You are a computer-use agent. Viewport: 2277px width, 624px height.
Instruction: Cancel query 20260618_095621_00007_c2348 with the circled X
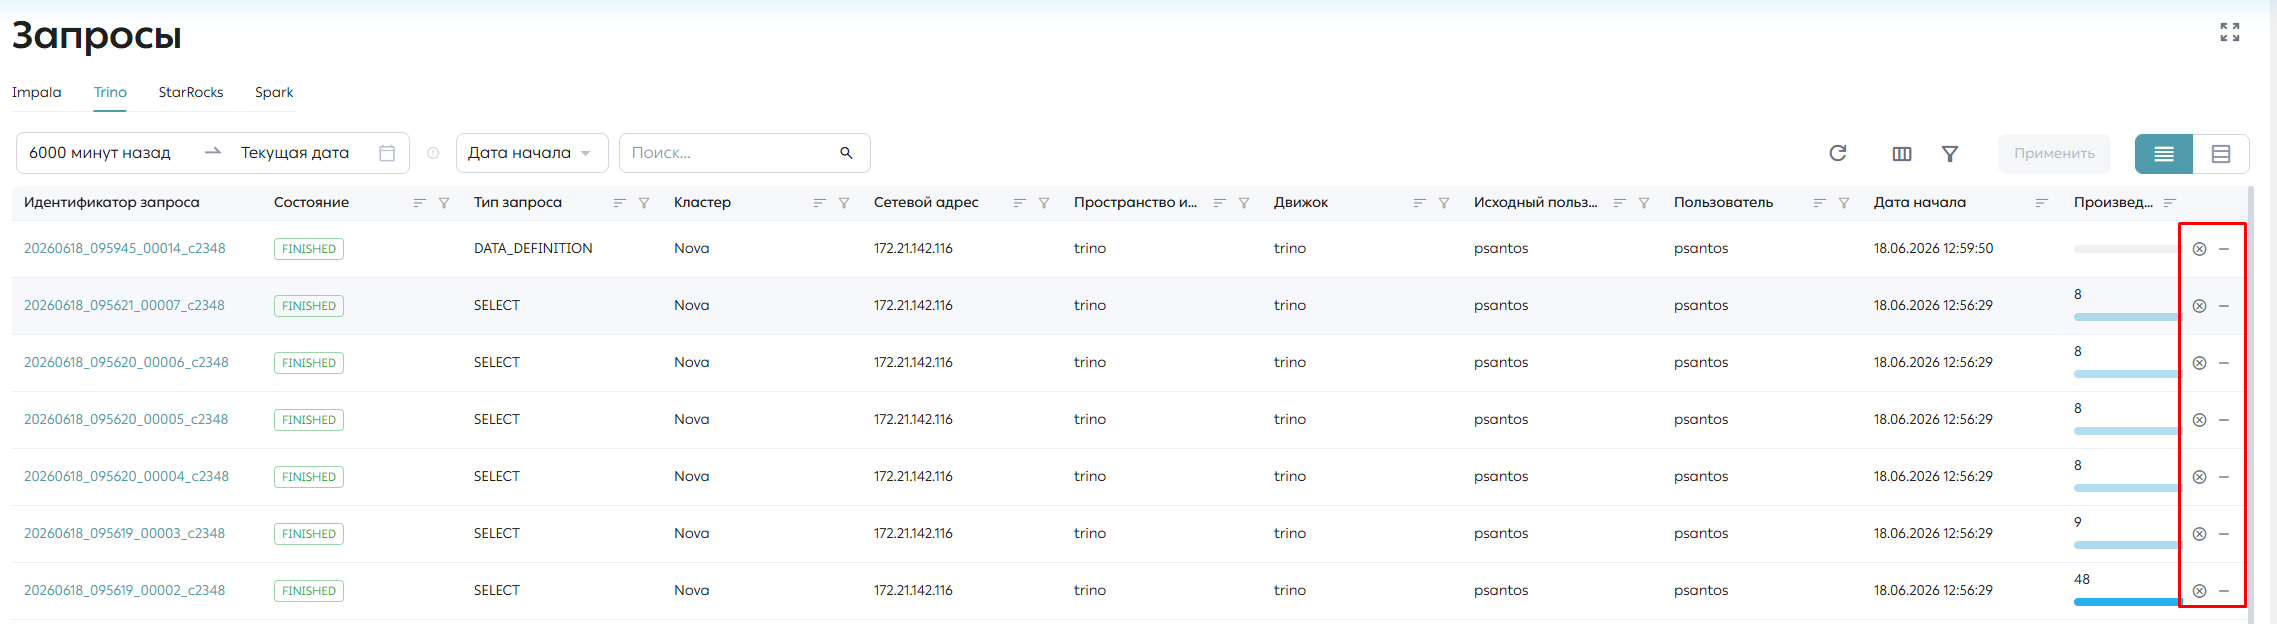[2199, 306]
